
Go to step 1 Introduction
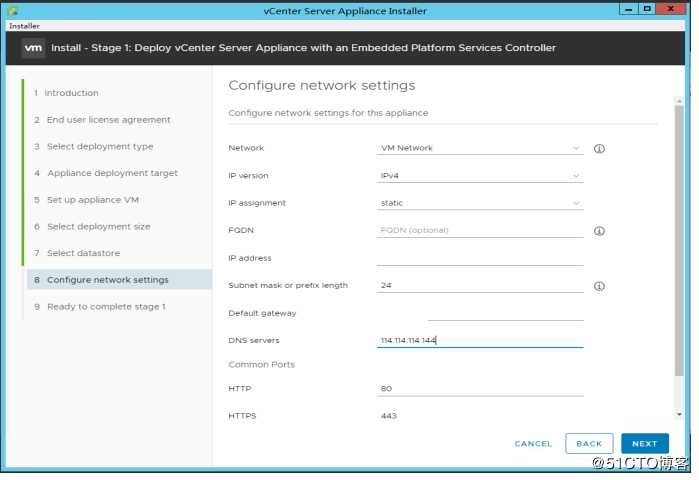pos(66,93)
